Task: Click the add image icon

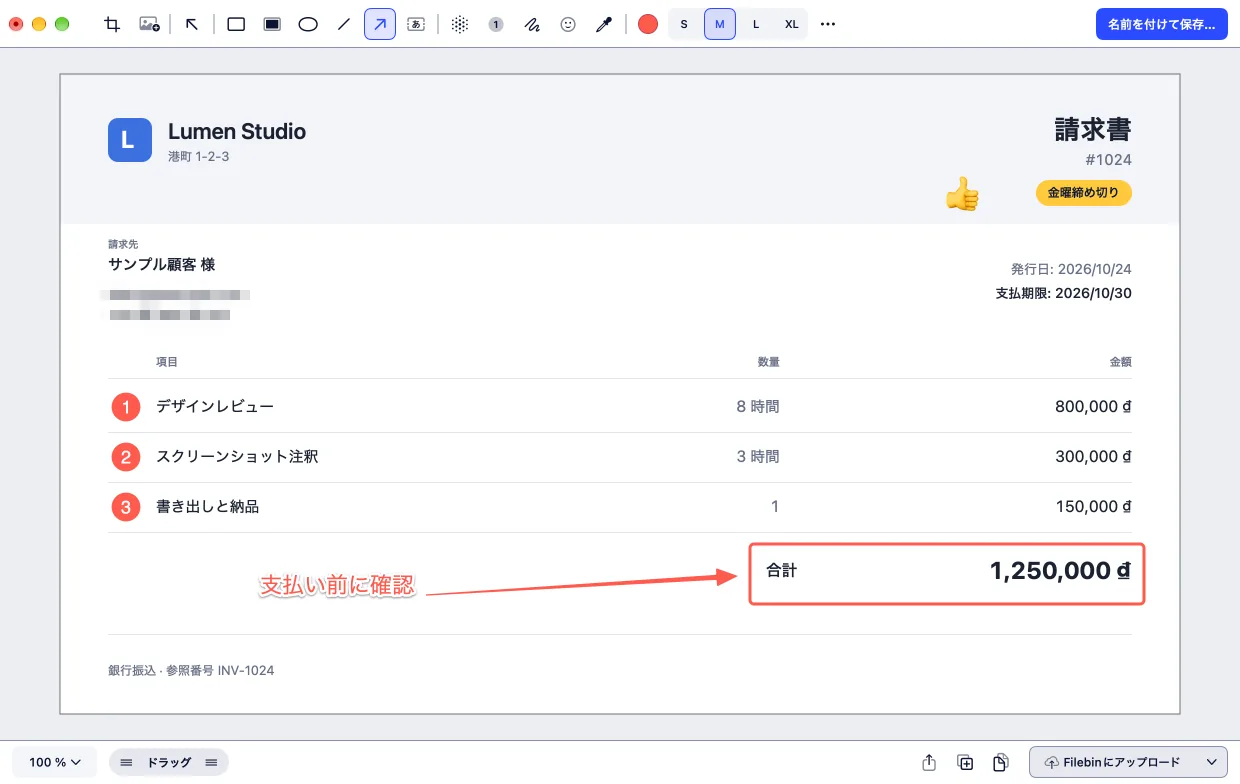Action: click(x=149, y=24)
